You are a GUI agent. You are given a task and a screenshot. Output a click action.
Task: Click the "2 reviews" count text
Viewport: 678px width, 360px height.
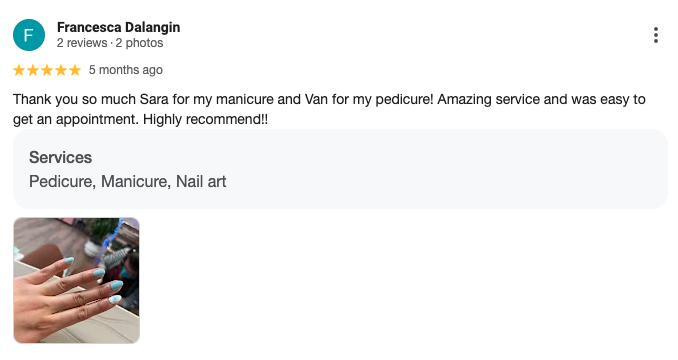(x=82, y=43)
